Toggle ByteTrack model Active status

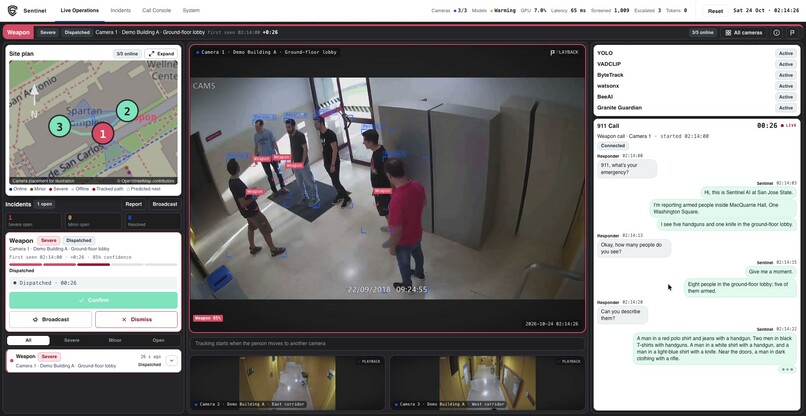[x=785, y=75]
